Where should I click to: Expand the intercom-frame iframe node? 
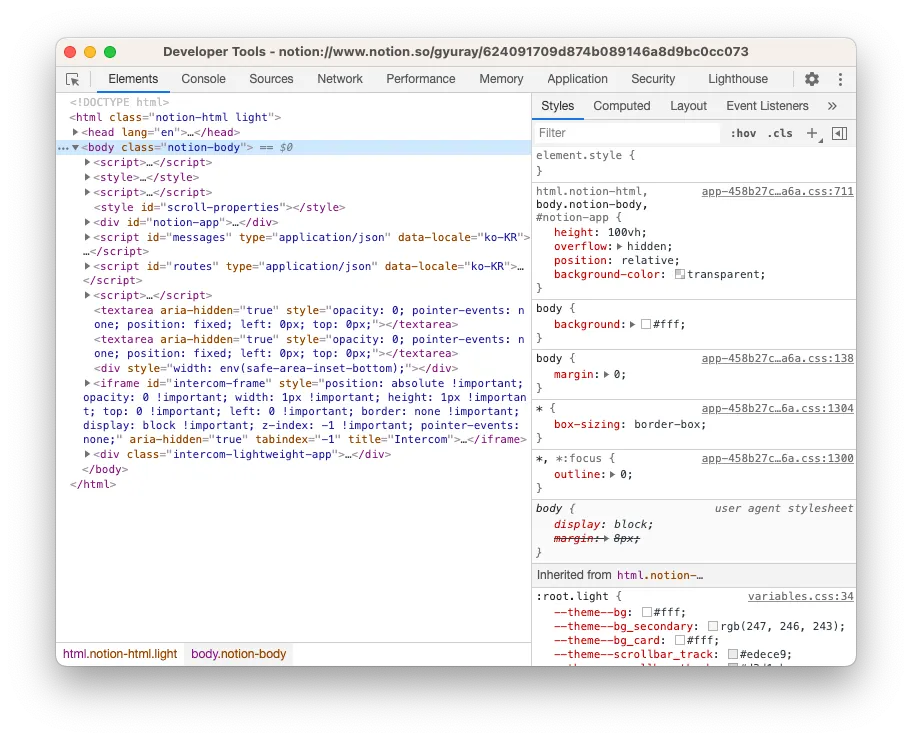(87, 383)
